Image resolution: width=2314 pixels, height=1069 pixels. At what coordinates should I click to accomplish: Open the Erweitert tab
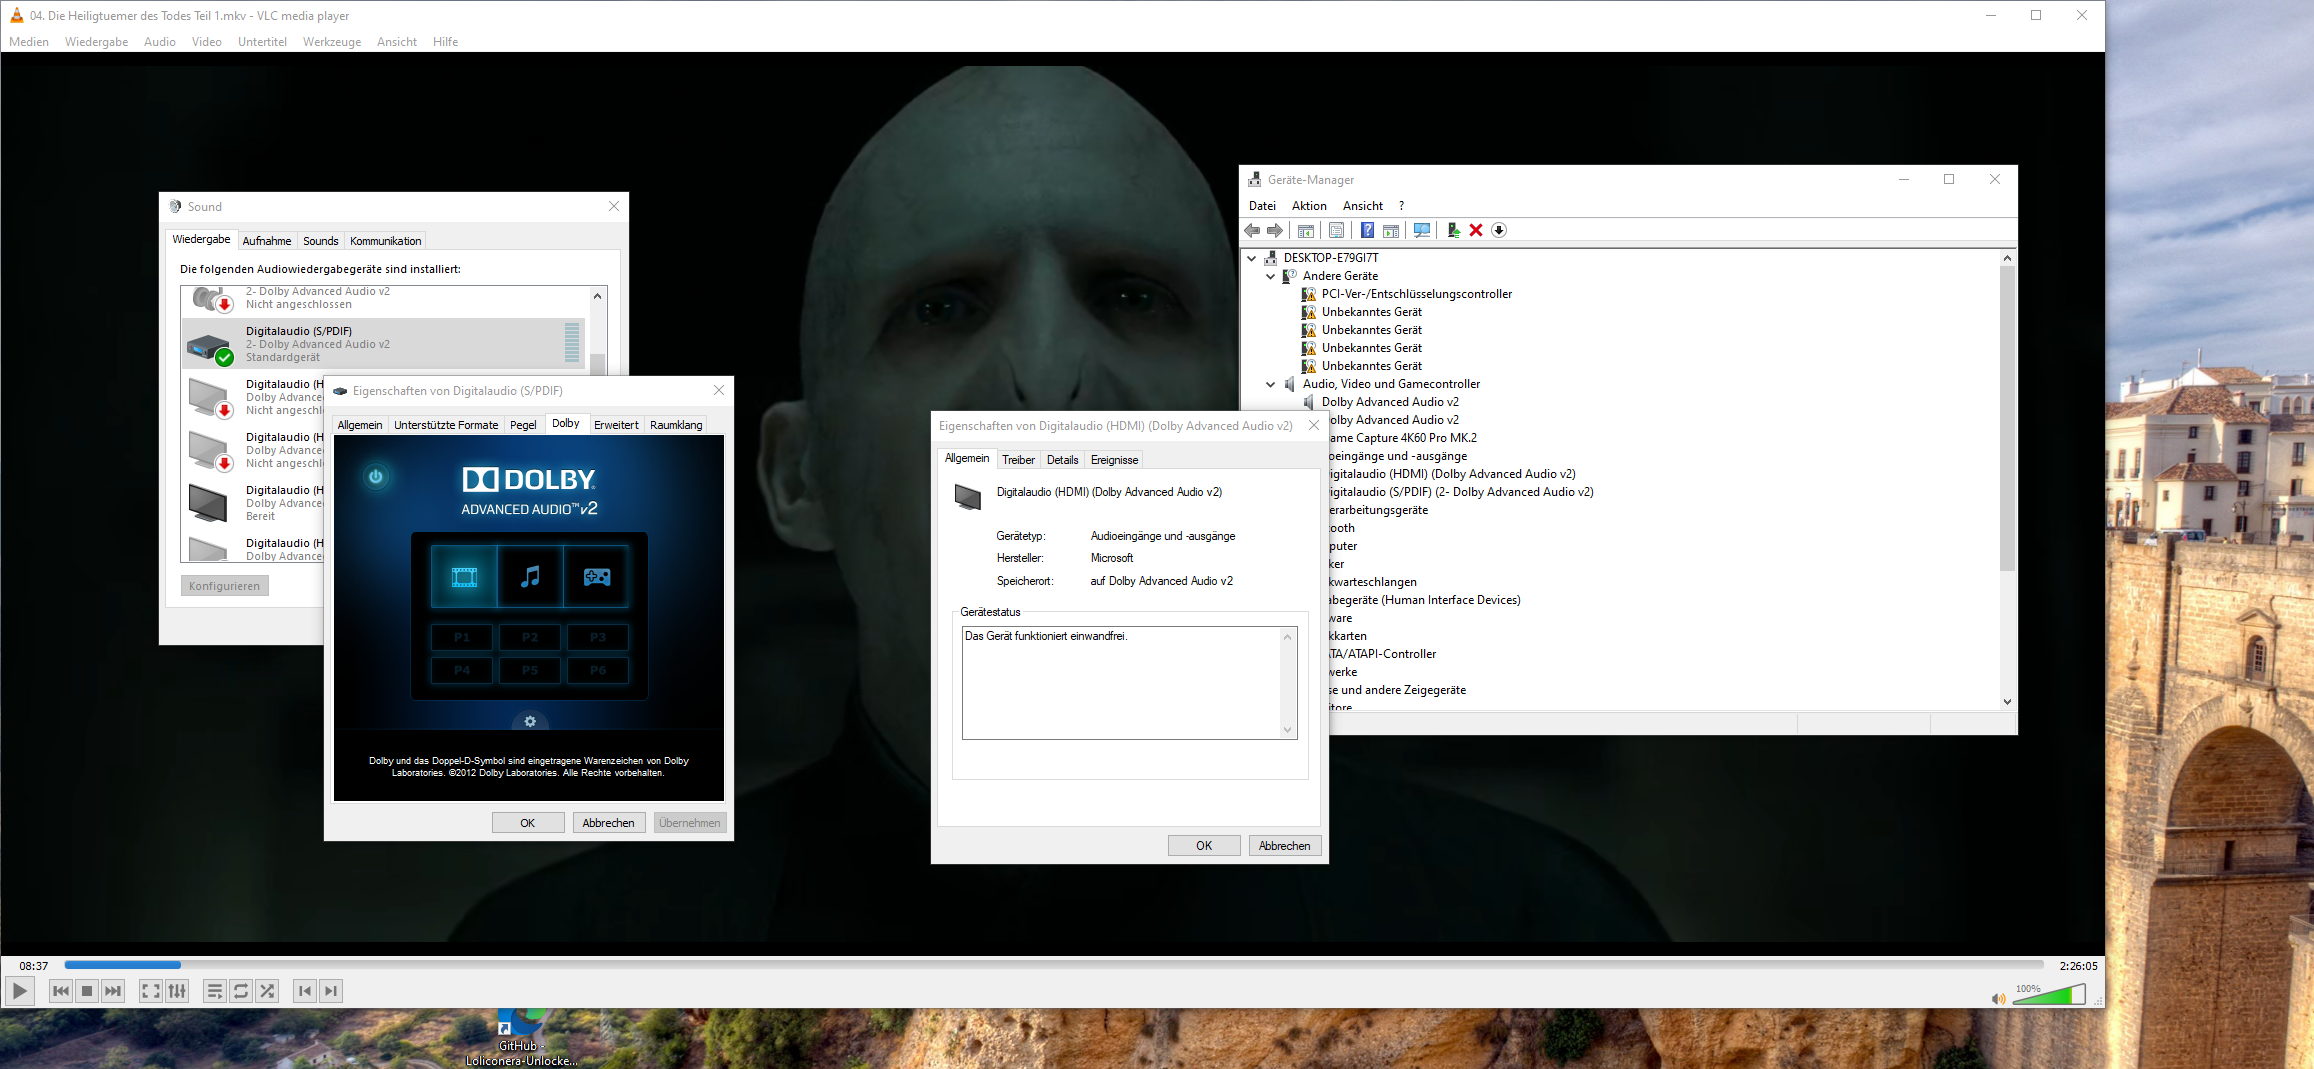tap(616, 425)
